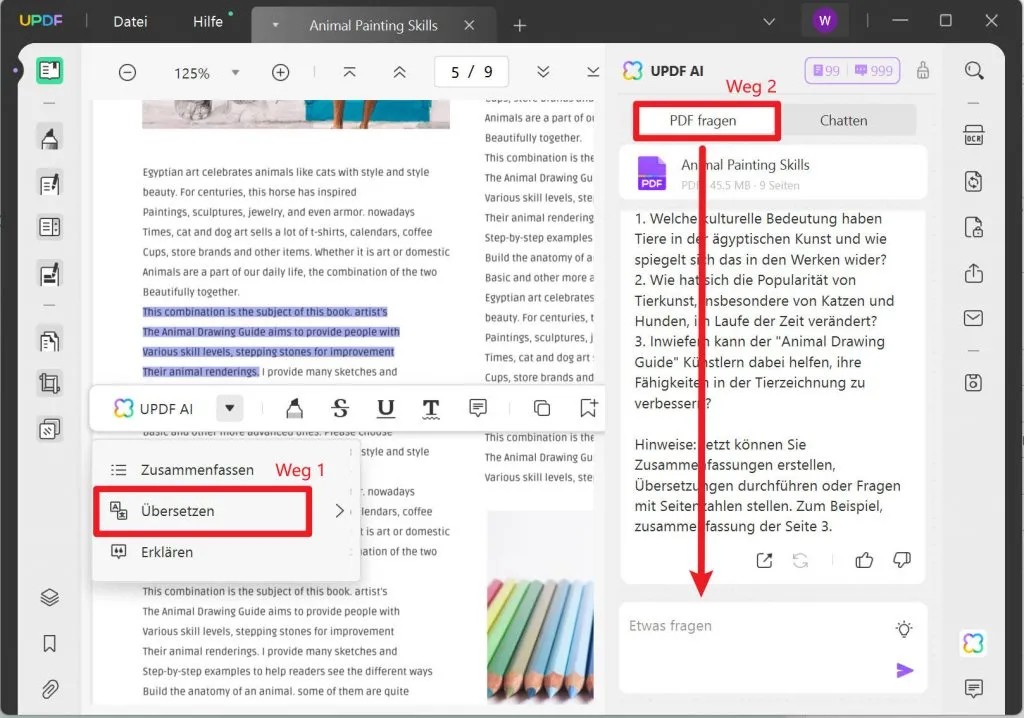Add a bookmark from the floating toolbar
Image resolution: width=1024 pixels, height=718 pixels.
[x=588, y=408]
